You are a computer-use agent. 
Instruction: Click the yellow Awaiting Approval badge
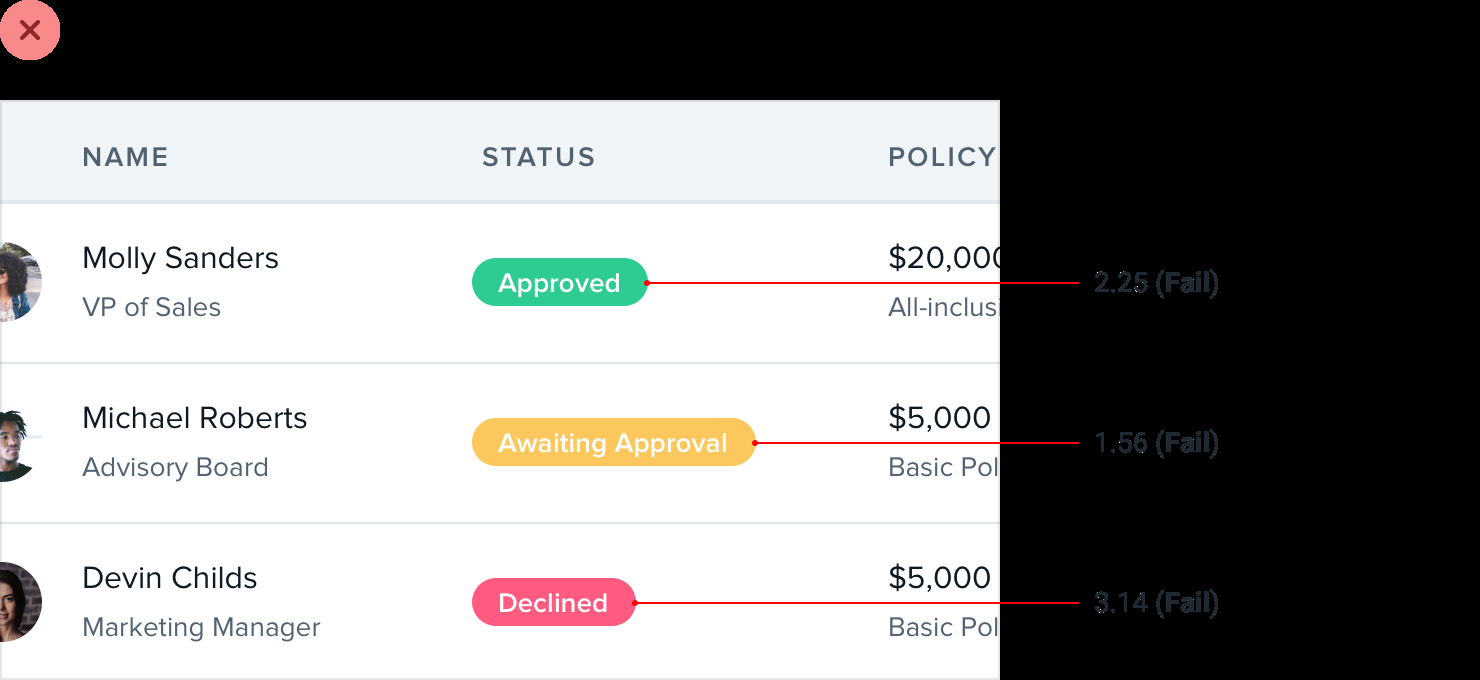(x=613, y=443)
